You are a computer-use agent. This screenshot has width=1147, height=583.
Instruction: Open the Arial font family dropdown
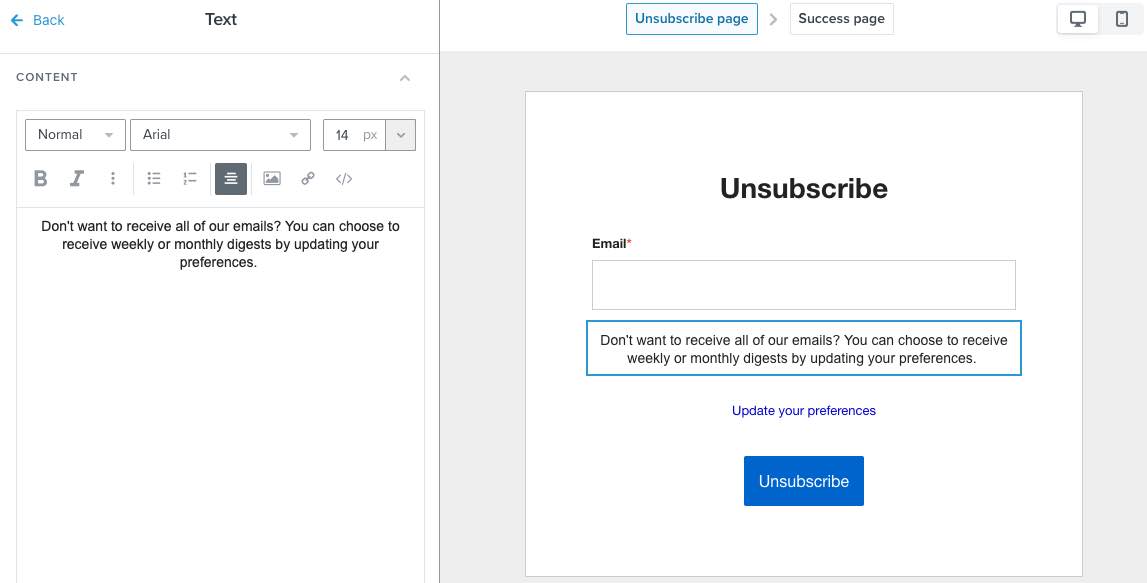(220, 134)
